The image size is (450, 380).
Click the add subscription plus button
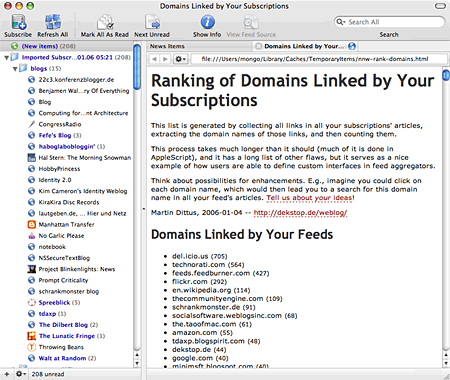pyautogui.click(x=7, y=374)
